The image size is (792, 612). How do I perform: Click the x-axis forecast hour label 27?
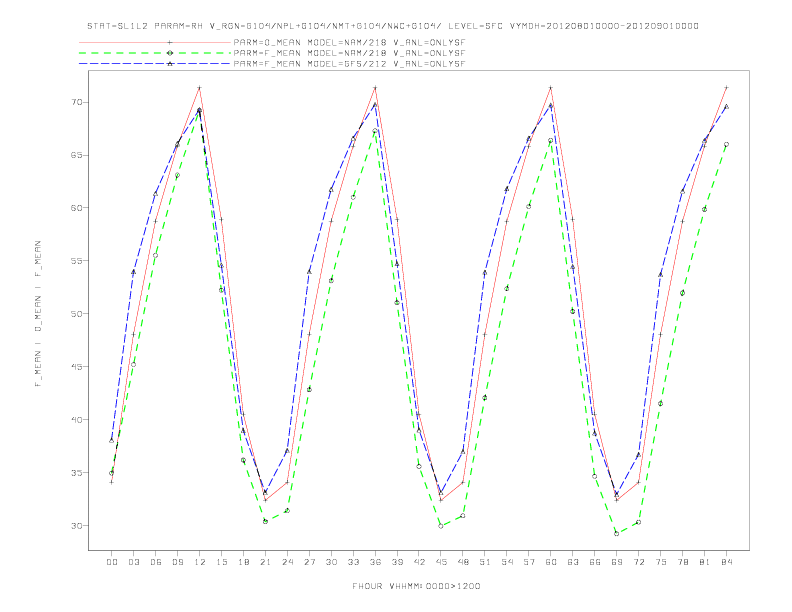(x=309, y=562)
